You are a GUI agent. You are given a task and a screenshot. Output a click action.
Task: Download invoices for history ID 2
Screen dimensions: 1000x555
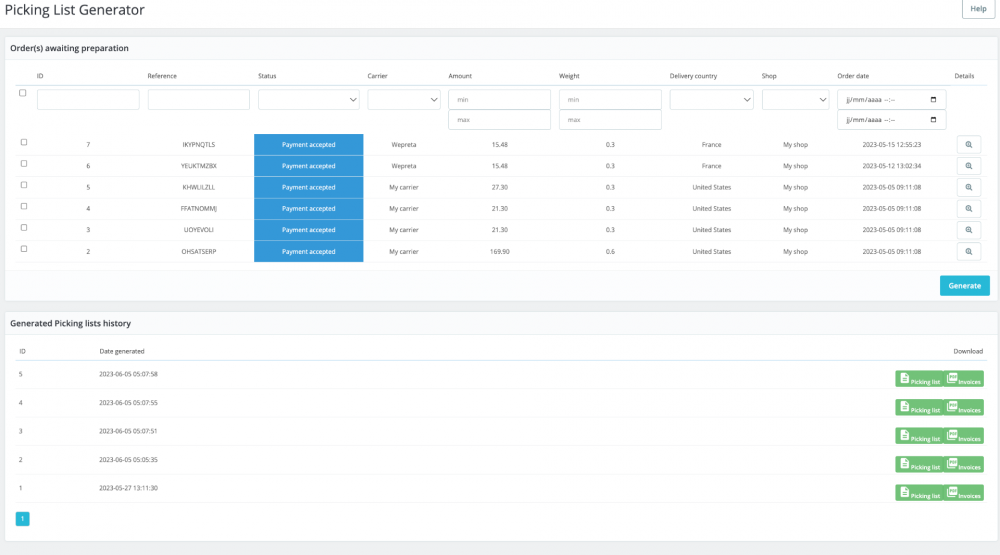coord(963,464)
